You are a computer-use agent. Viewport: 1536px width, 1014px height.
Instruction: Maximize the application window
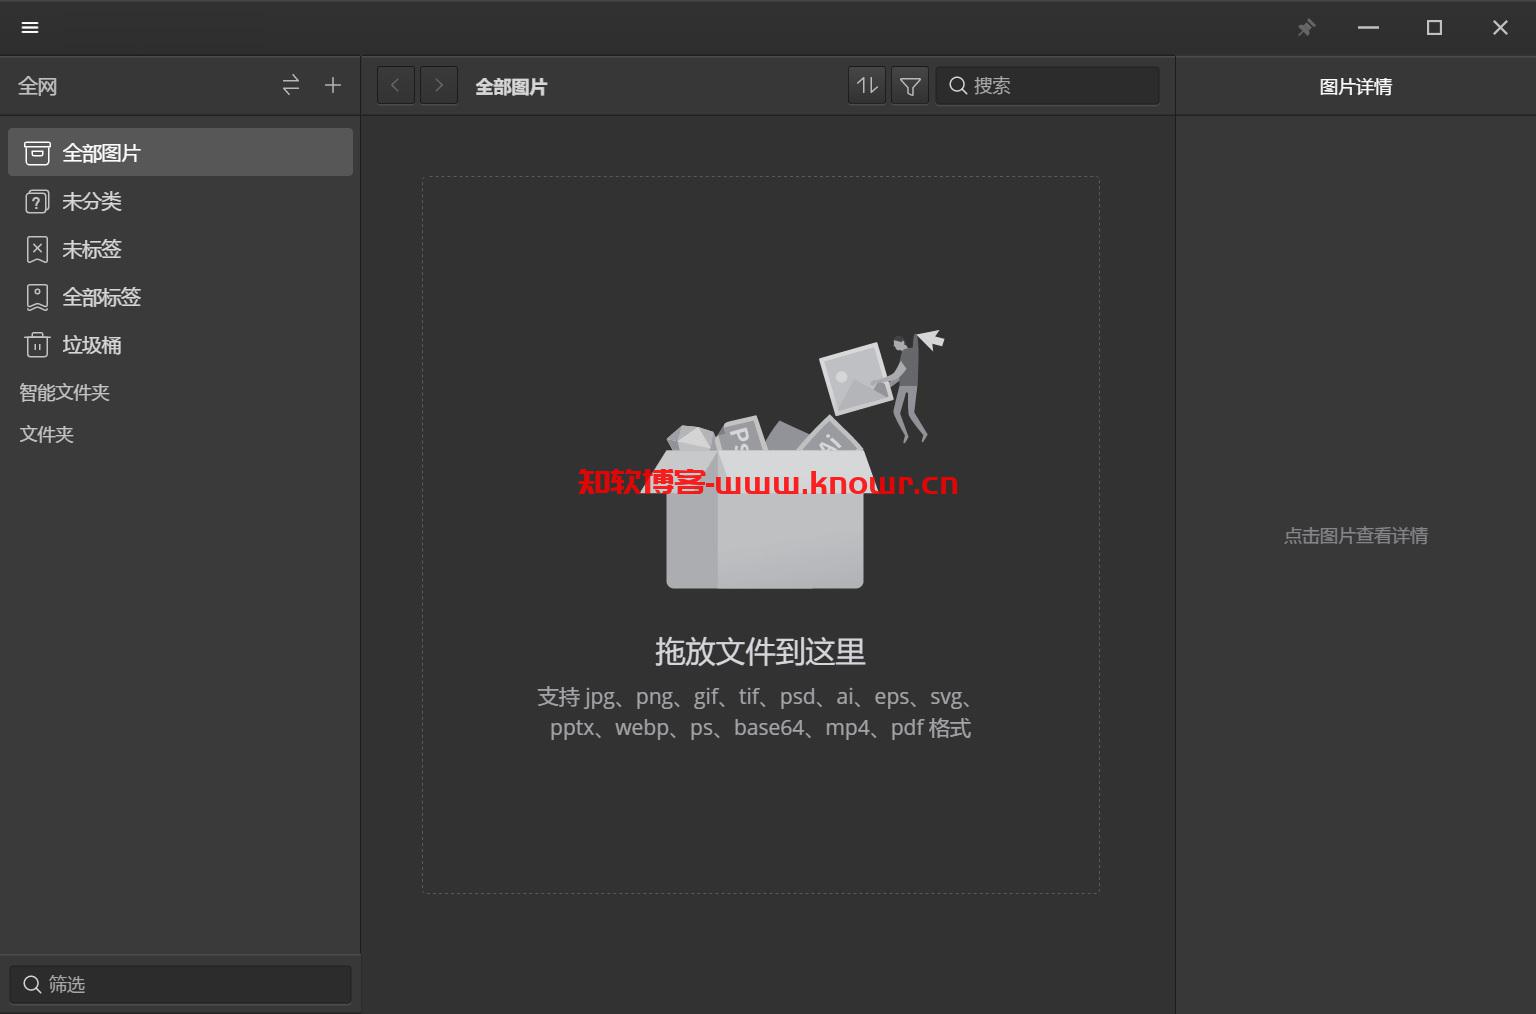(1434, 28)
